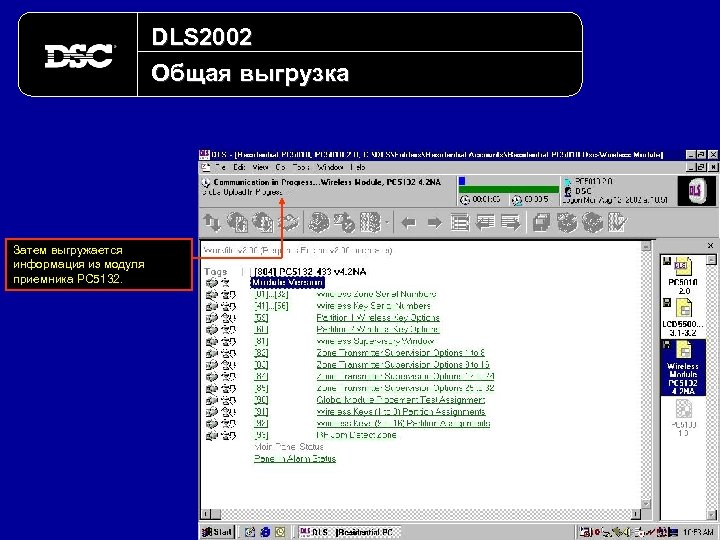Open Partition 2 Wireless Key Options link
The image size is (720, 540).
coord(378,330)
